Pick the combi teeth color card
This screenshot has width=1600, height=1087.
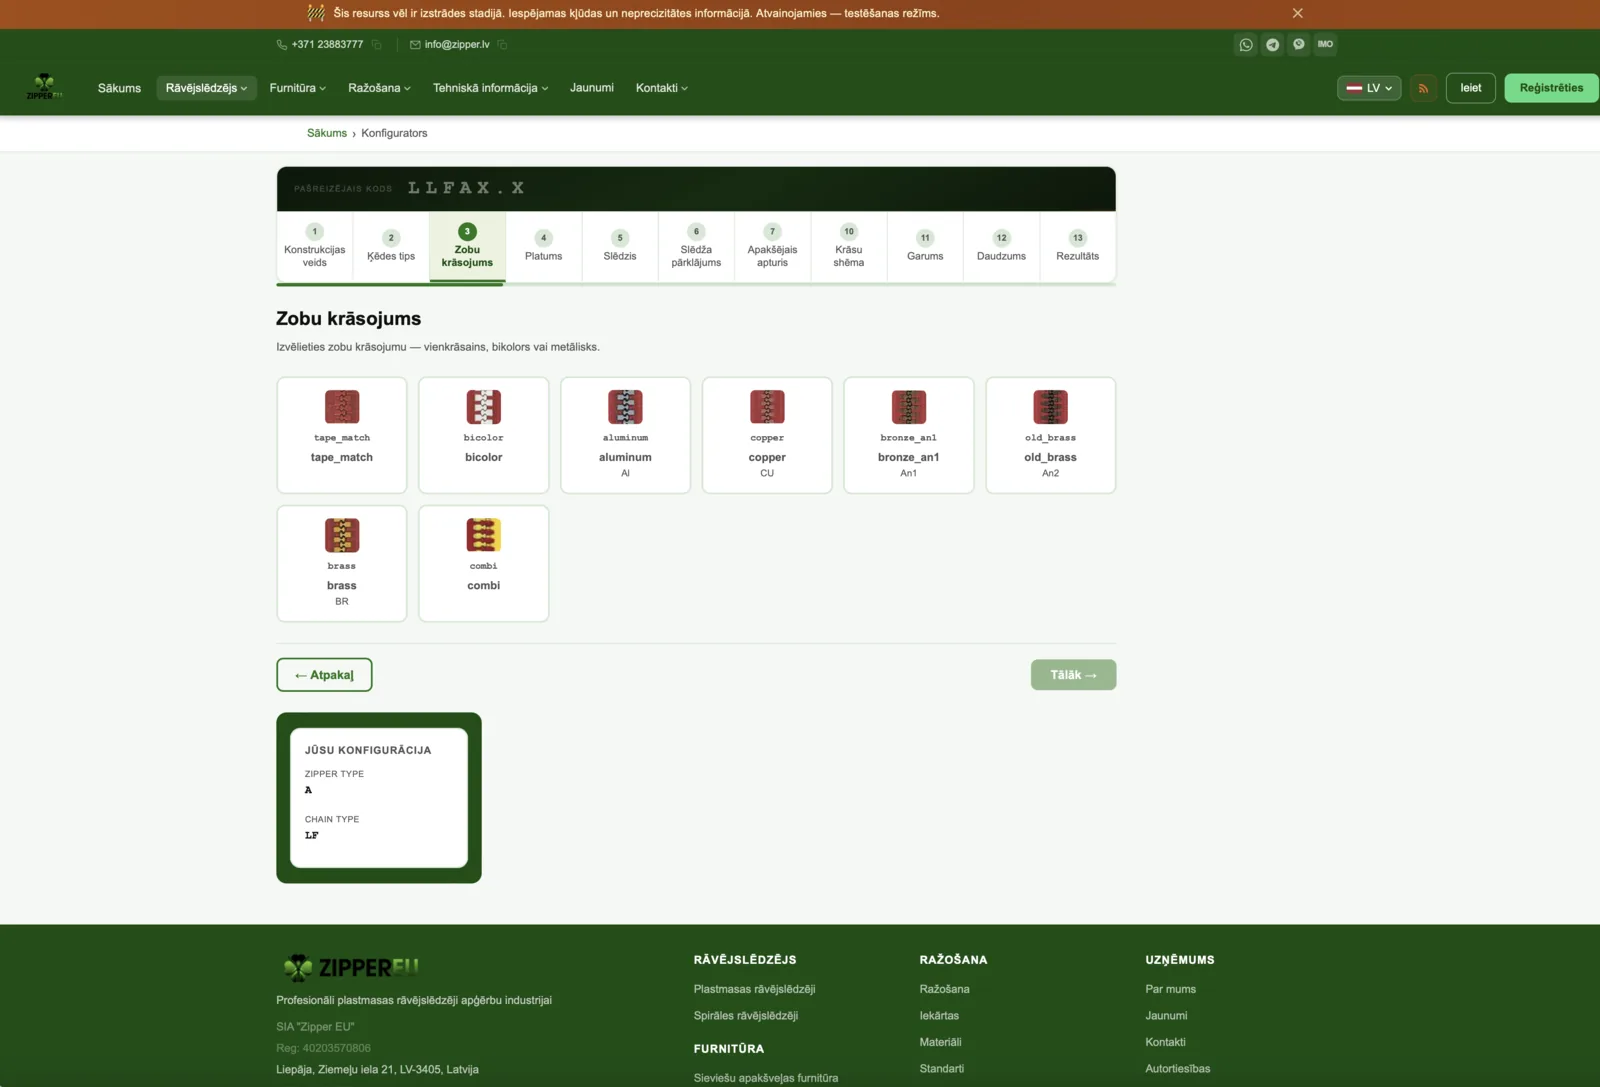coord(484,563)
